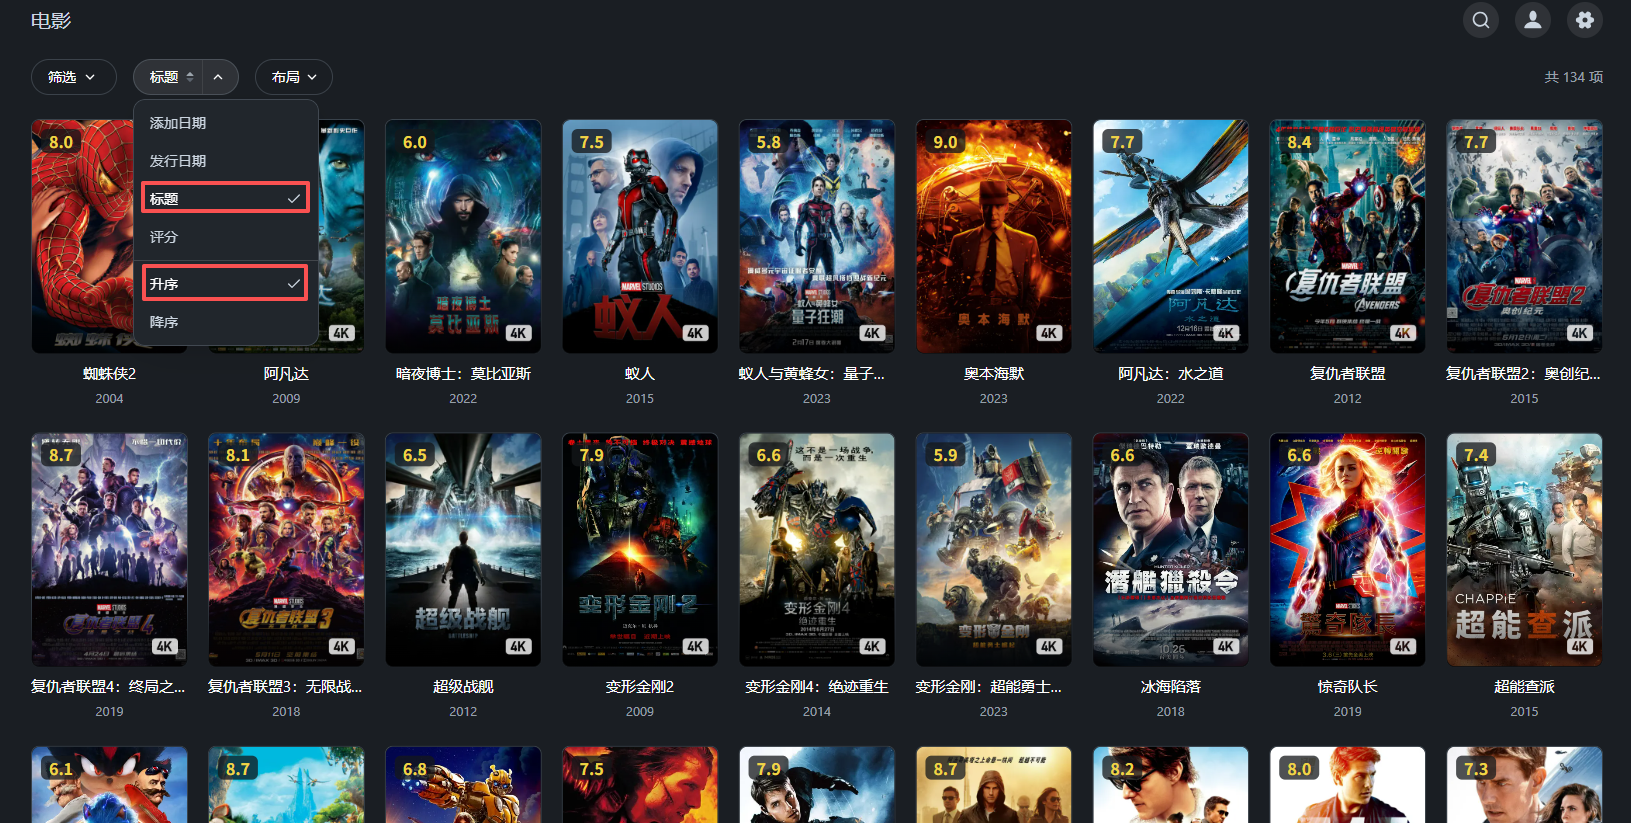Screen dimensions: 1631x823
Task: Click the 共 134 项 item count
Action: (x=1574, y=77)
